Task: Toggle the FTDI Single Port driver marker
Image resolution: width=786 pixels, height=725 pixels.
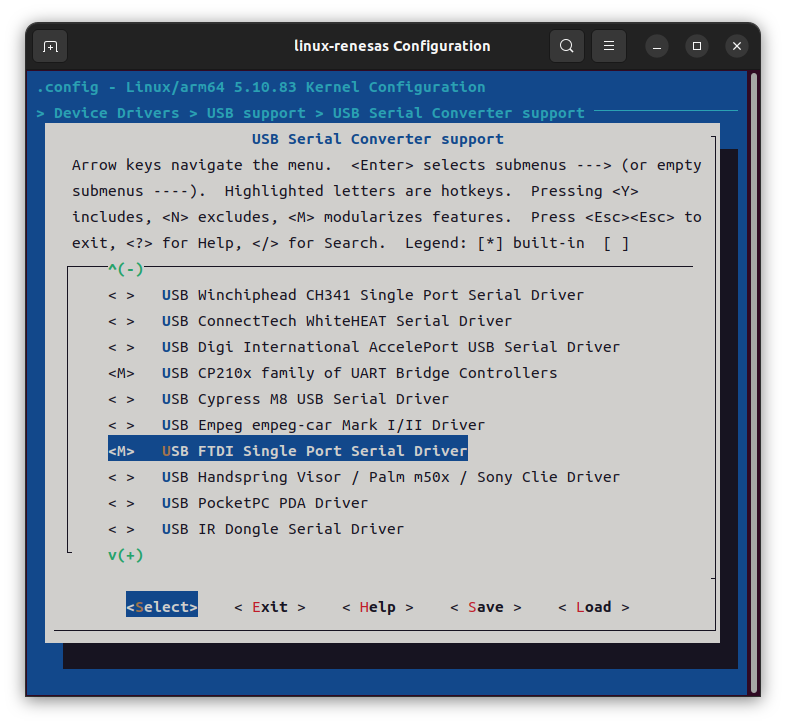Action: (x=121, y=451)
